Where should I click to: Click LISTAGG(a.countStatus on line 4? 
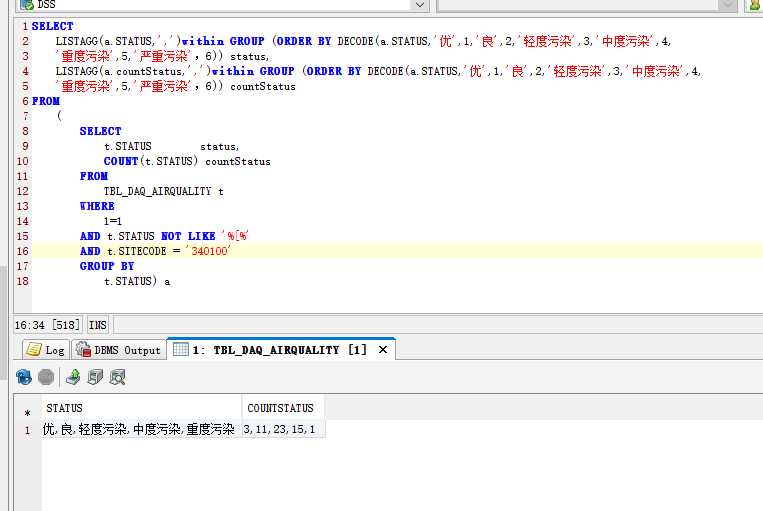click(119, 72)
